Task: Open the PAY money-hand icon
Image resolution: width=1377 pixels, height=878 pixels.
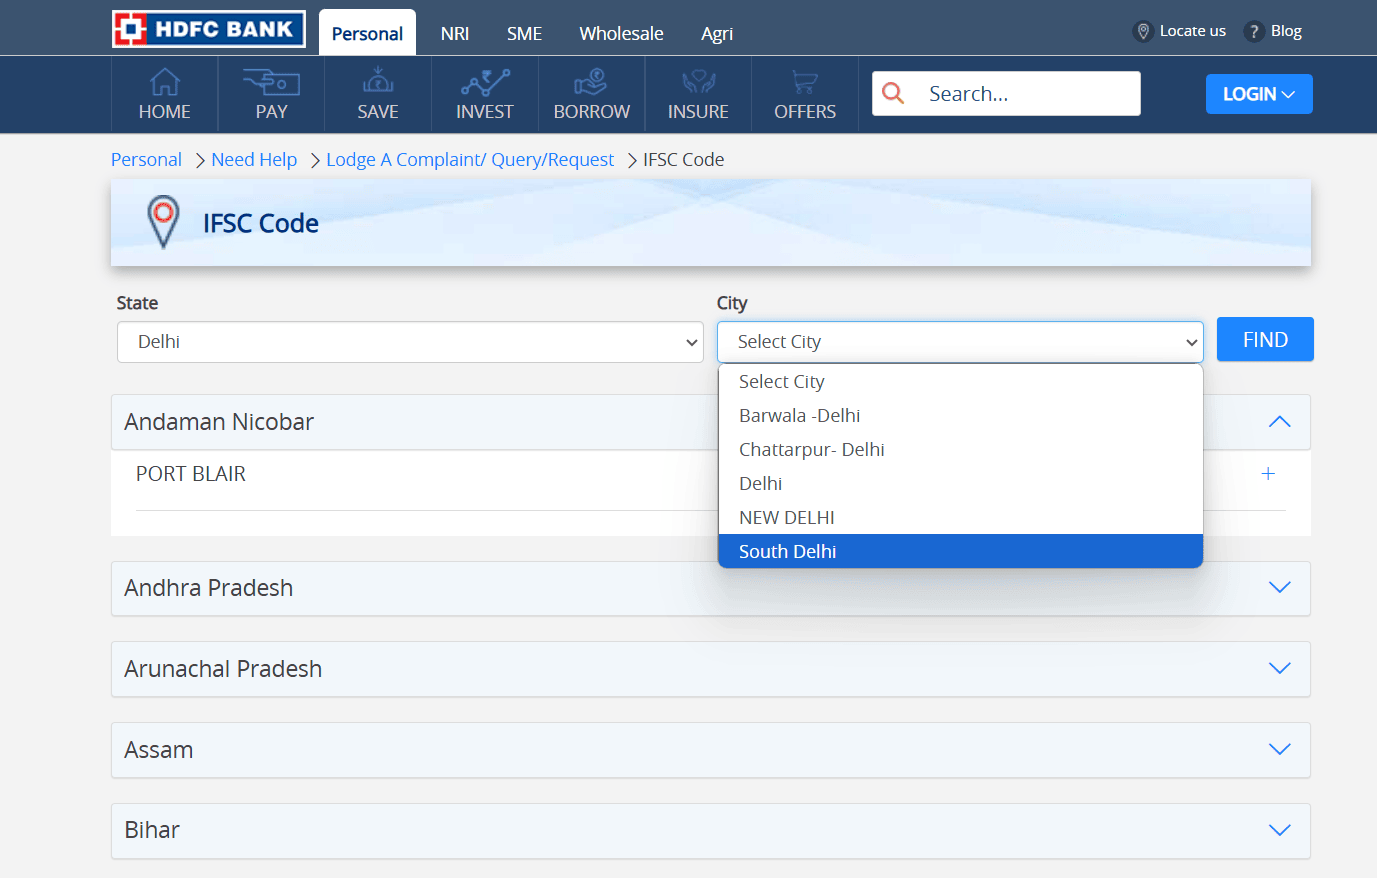Action: pos(271,81)
